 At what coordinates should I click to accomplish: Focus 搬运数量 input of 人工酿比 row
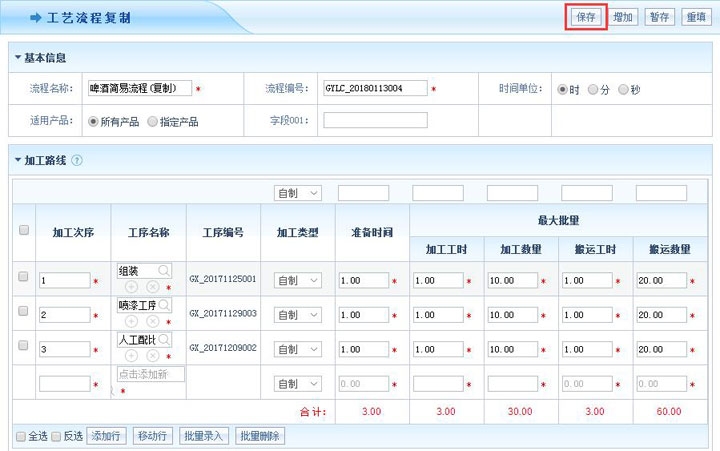[x=661, y=350]
